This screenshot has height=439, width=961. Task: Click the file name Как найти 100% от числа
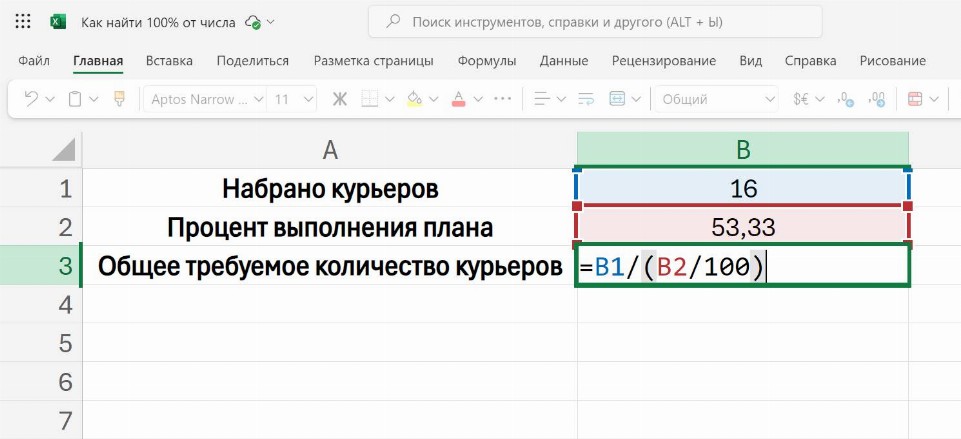click(159, 21)
